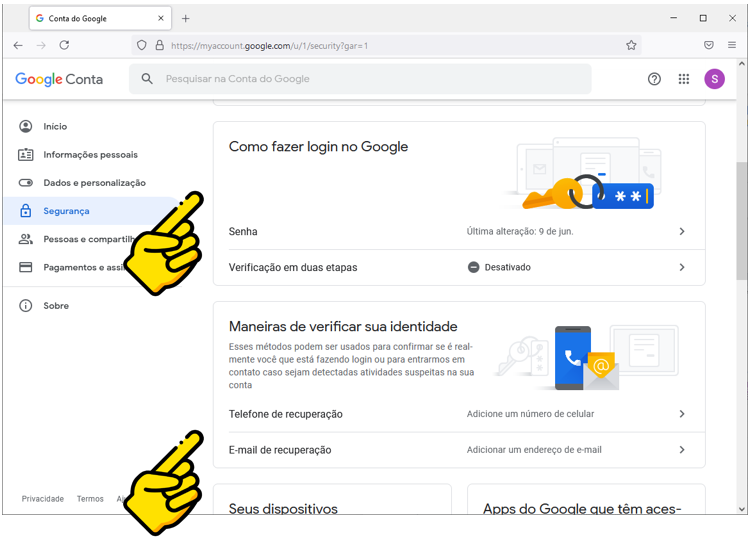
Task: Expand the Senha row chevron
Action: point(682,232)
